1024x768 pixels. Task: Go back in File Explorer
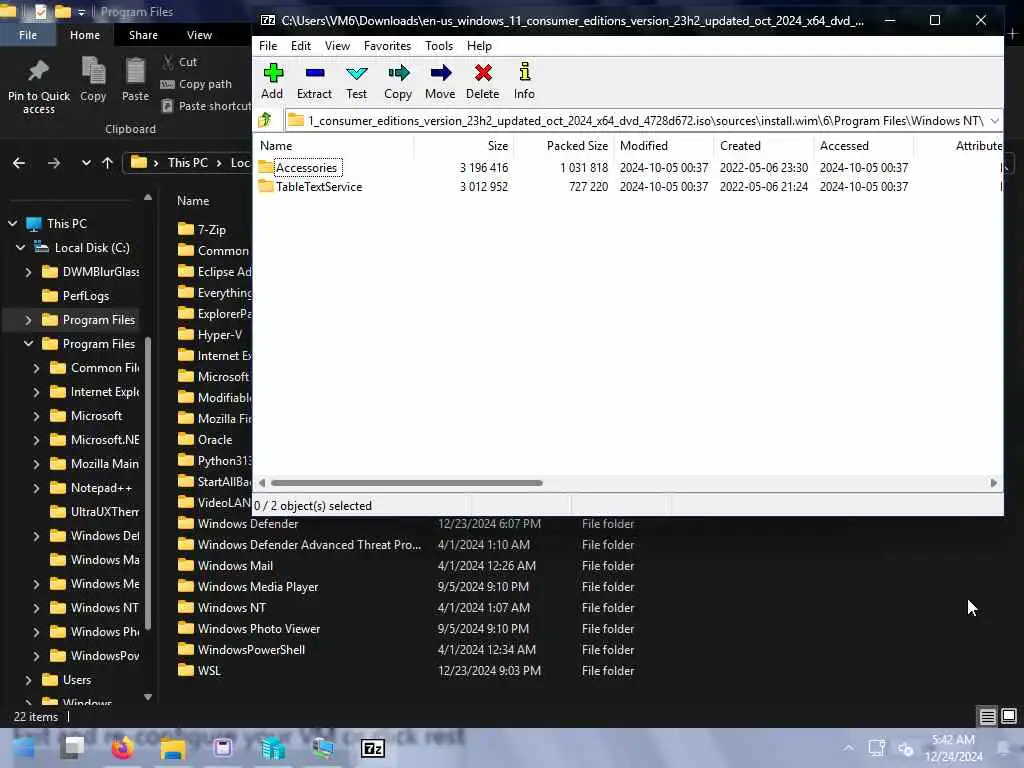point(19,163)
